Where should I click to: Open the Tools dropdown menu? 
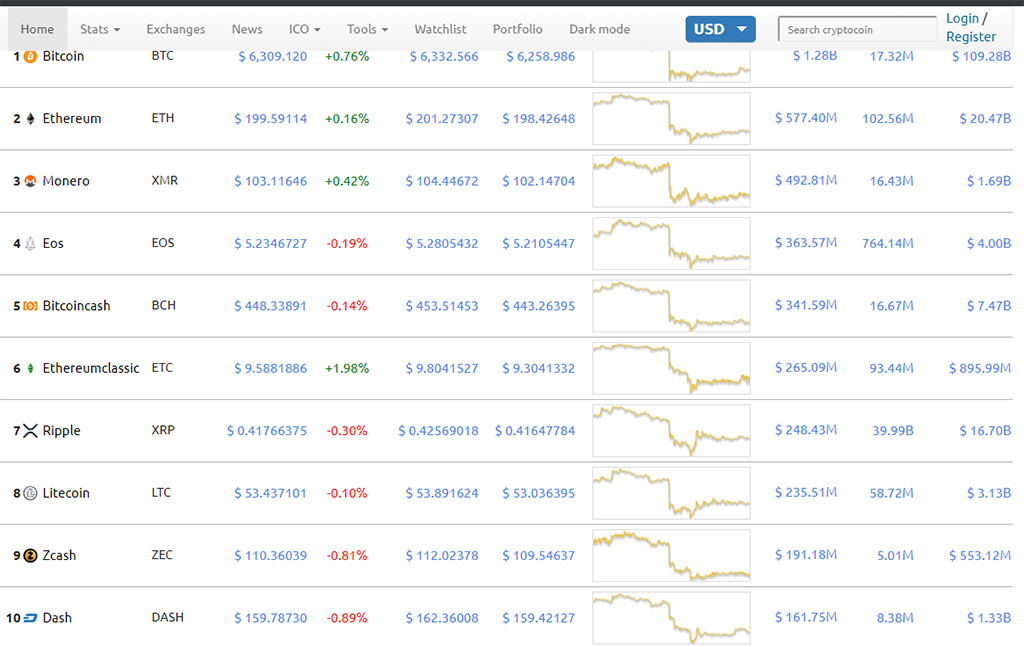pos(367,29)
